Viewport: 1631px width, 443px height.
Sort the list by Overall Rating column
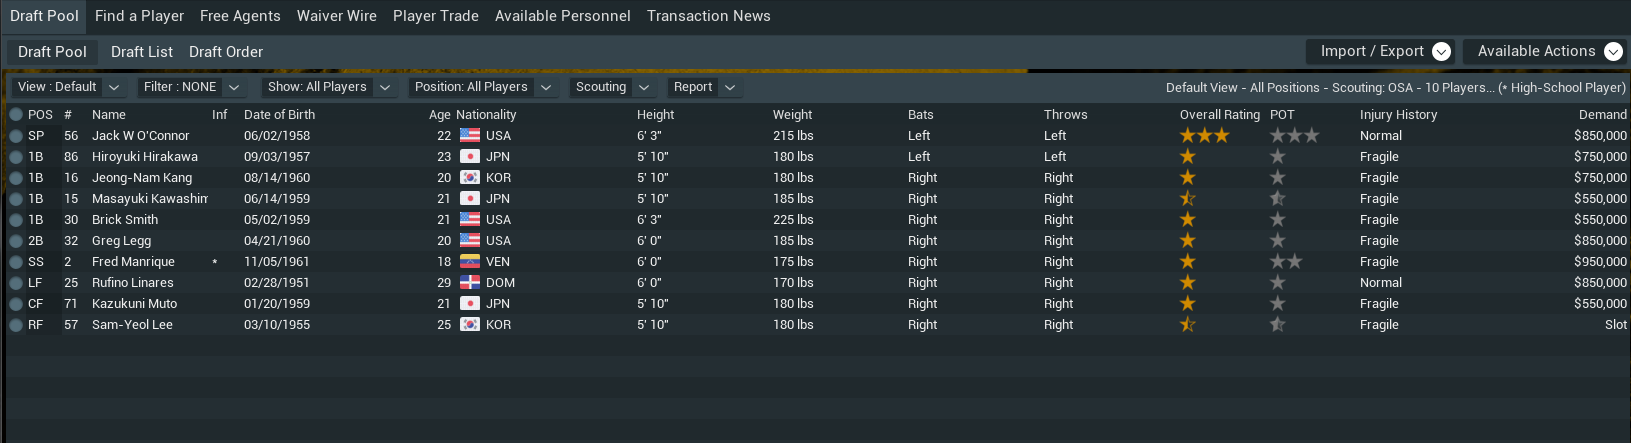tap(1219, 115)
